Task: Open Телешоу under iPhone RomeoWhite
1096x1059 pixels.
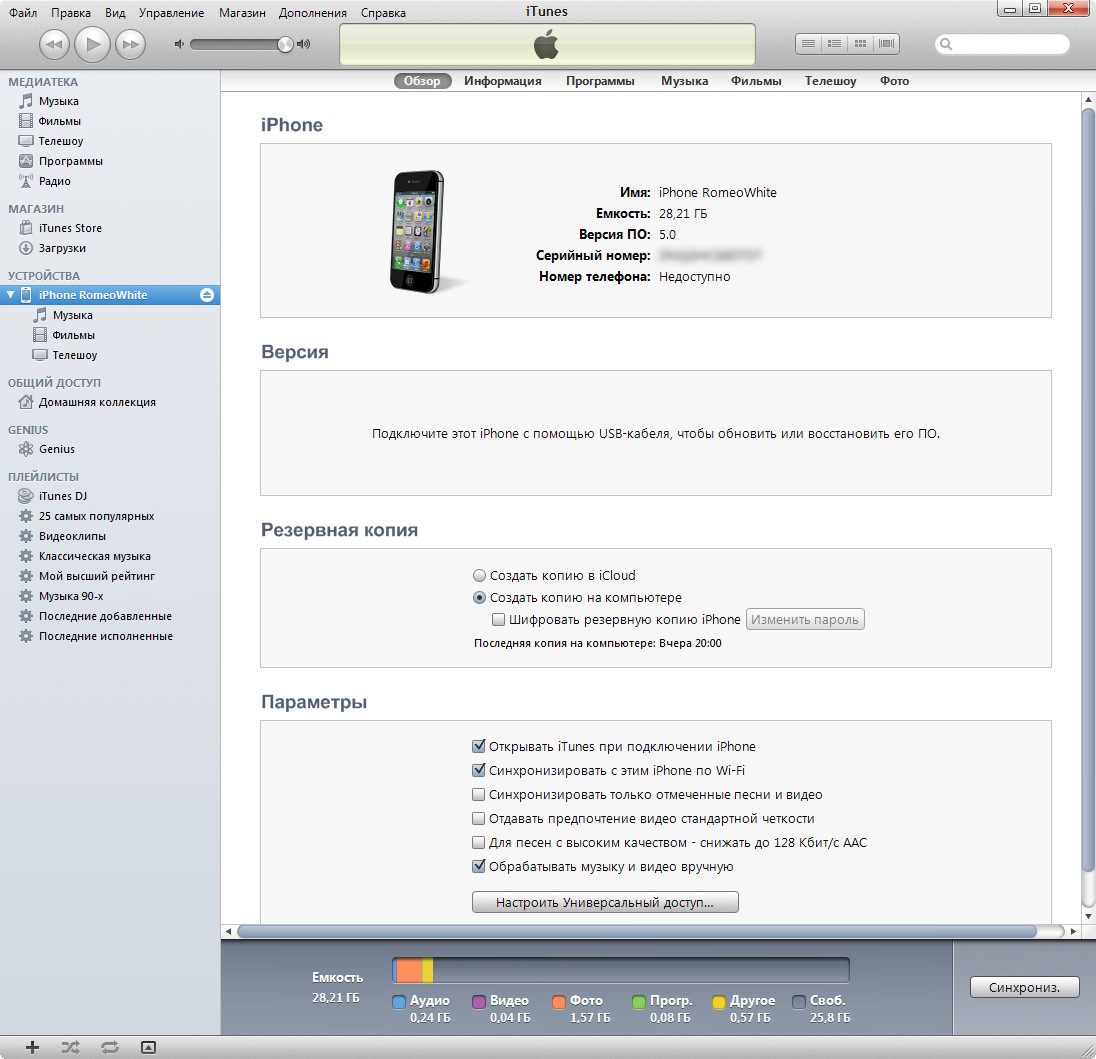Action: pyautogui.click(x=75, y=355)
